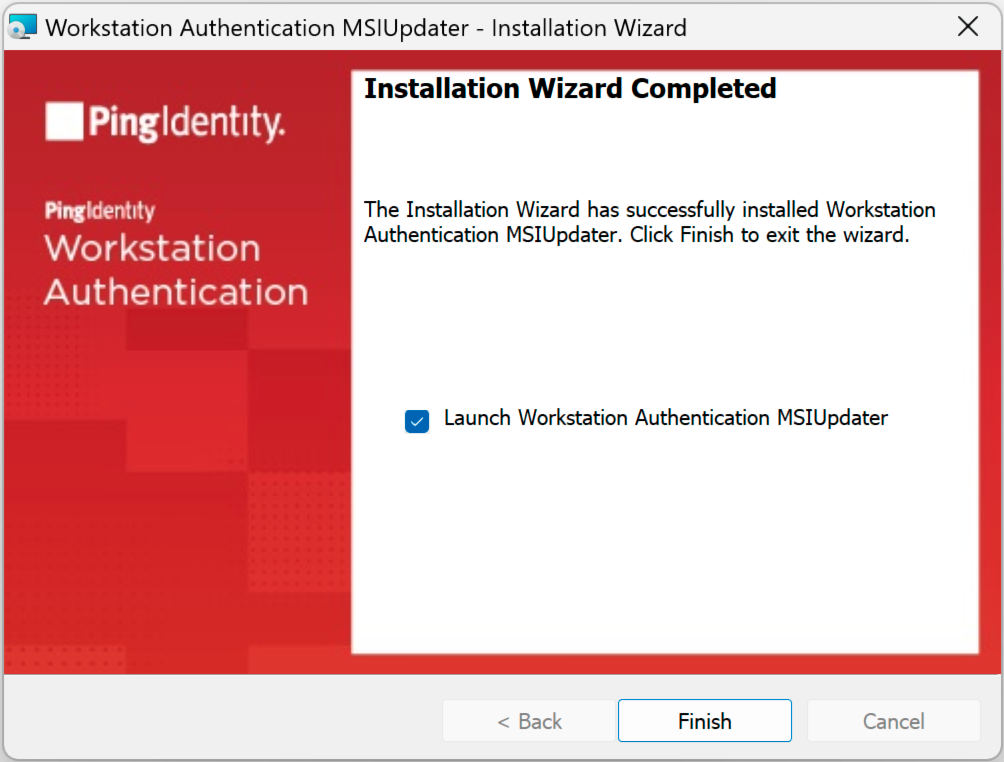Click the successfully installed message text
The height and width of the screenshot is (762, 1004).
coord(649,222)
